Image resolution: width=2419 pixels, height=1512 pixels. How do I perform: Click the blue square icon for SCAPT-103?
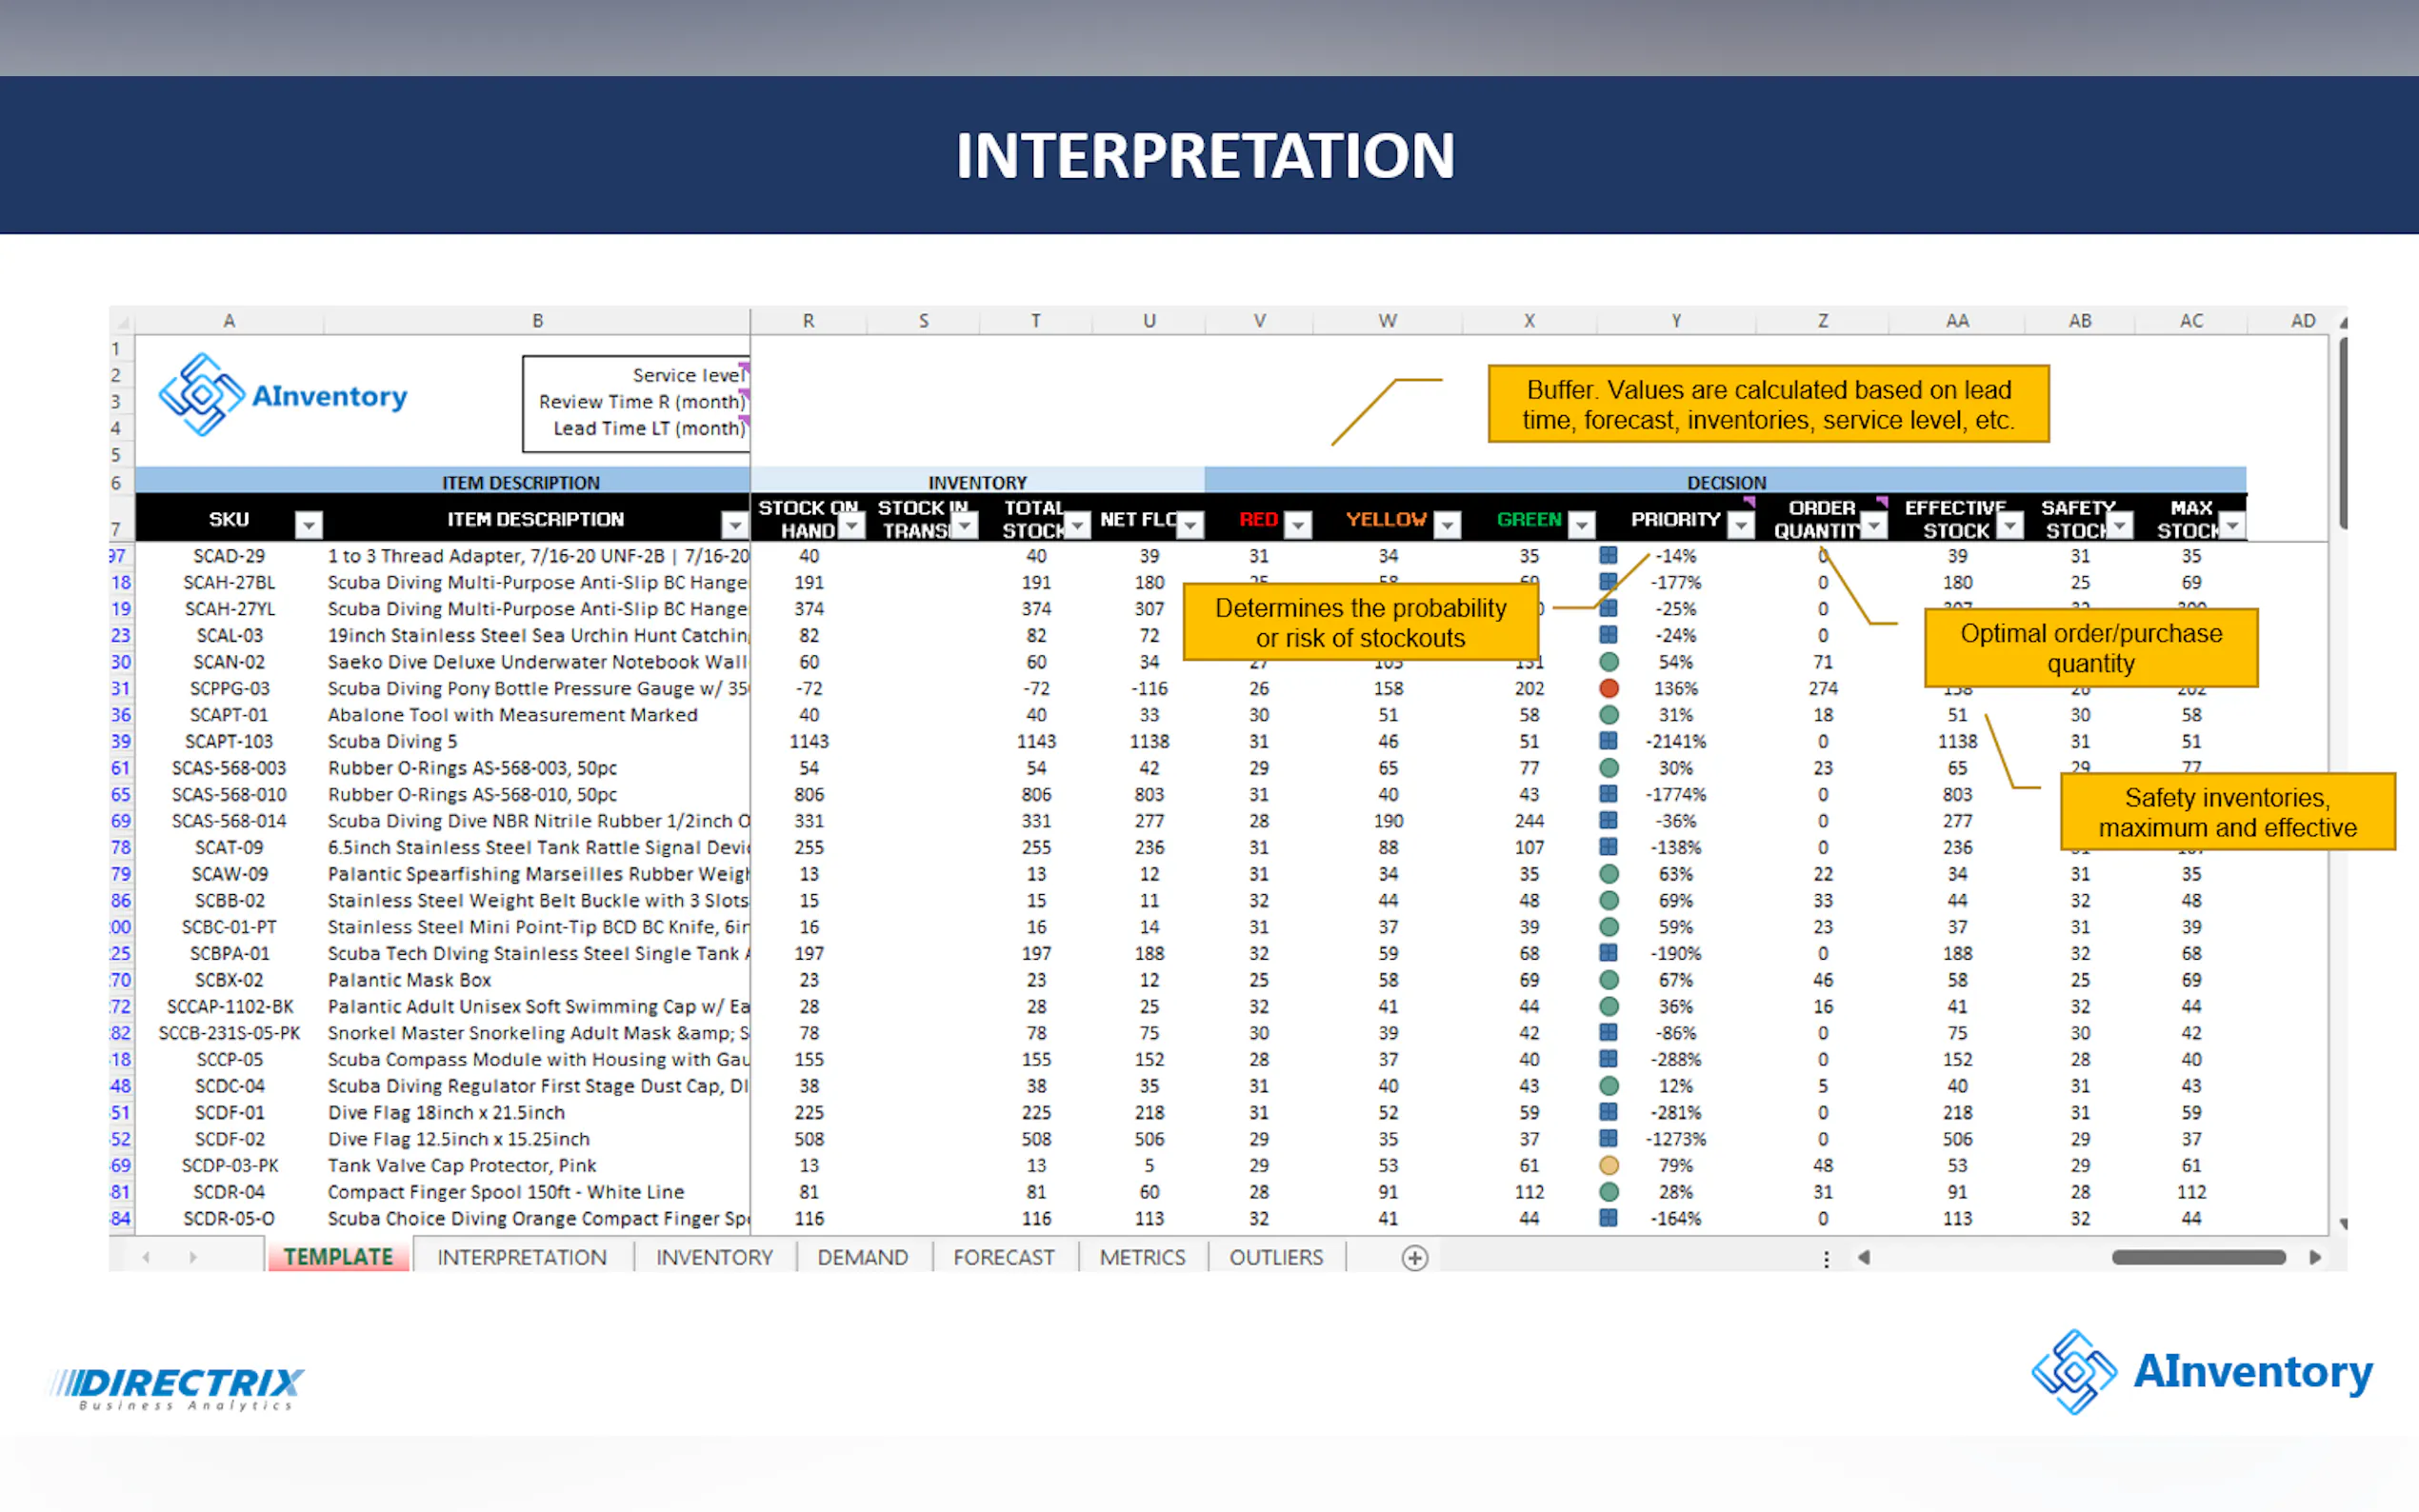pyautogui.click(x=1608, y=741)
